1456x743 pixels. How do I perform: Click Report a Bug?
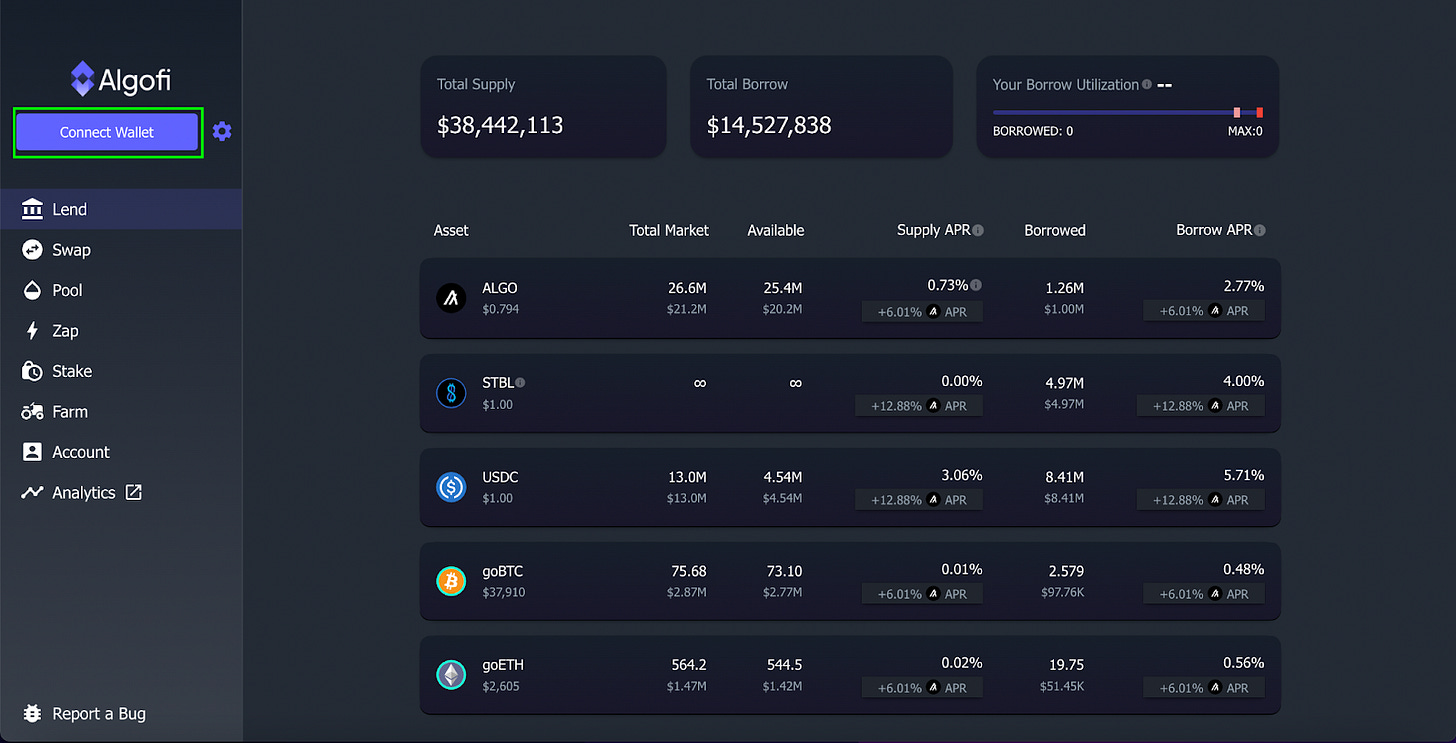point(85,714)
